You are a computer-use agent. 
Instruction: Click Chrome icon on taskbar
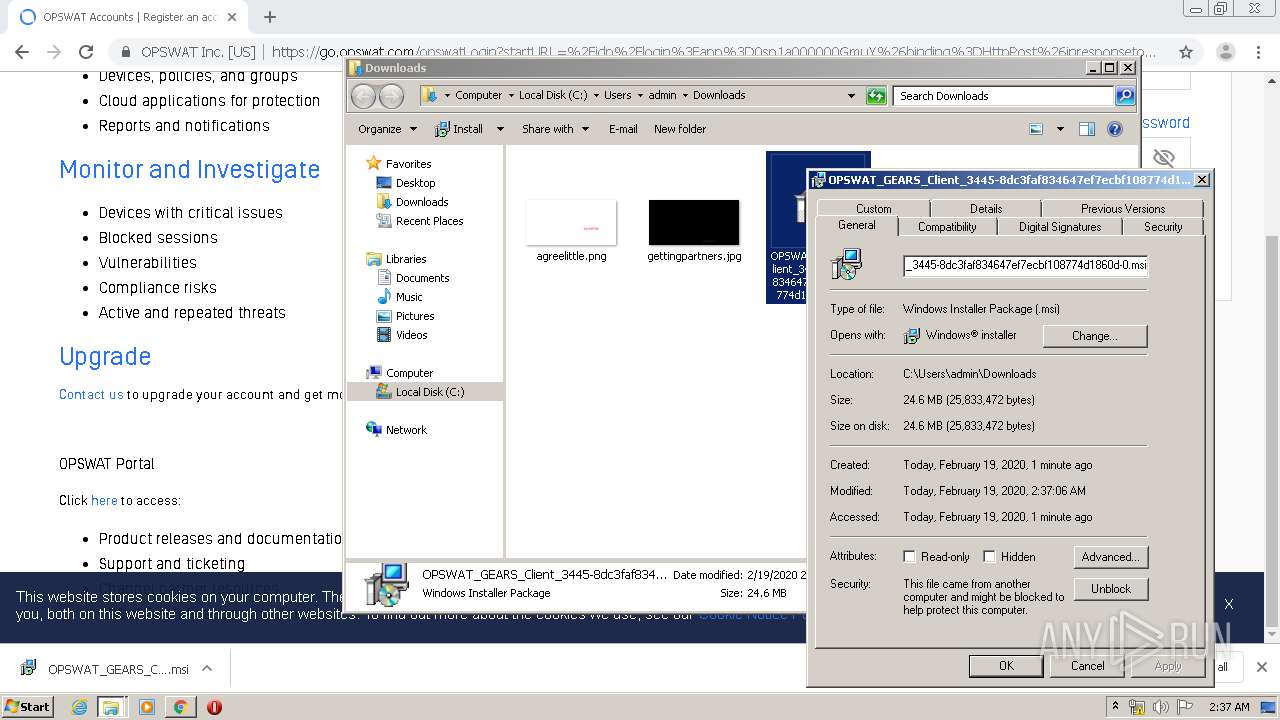[x=180, y=707]
